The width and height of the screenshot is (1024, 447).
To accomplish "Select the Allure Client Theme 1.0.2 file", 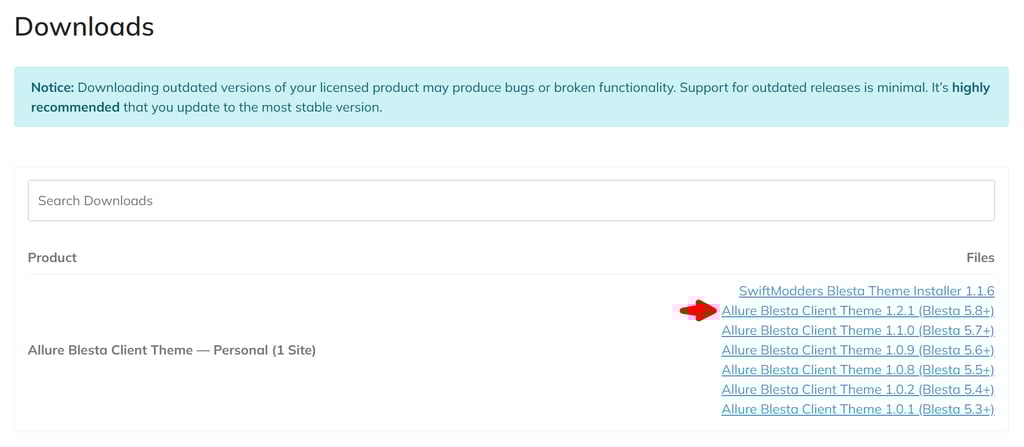I will click(857, 389).
